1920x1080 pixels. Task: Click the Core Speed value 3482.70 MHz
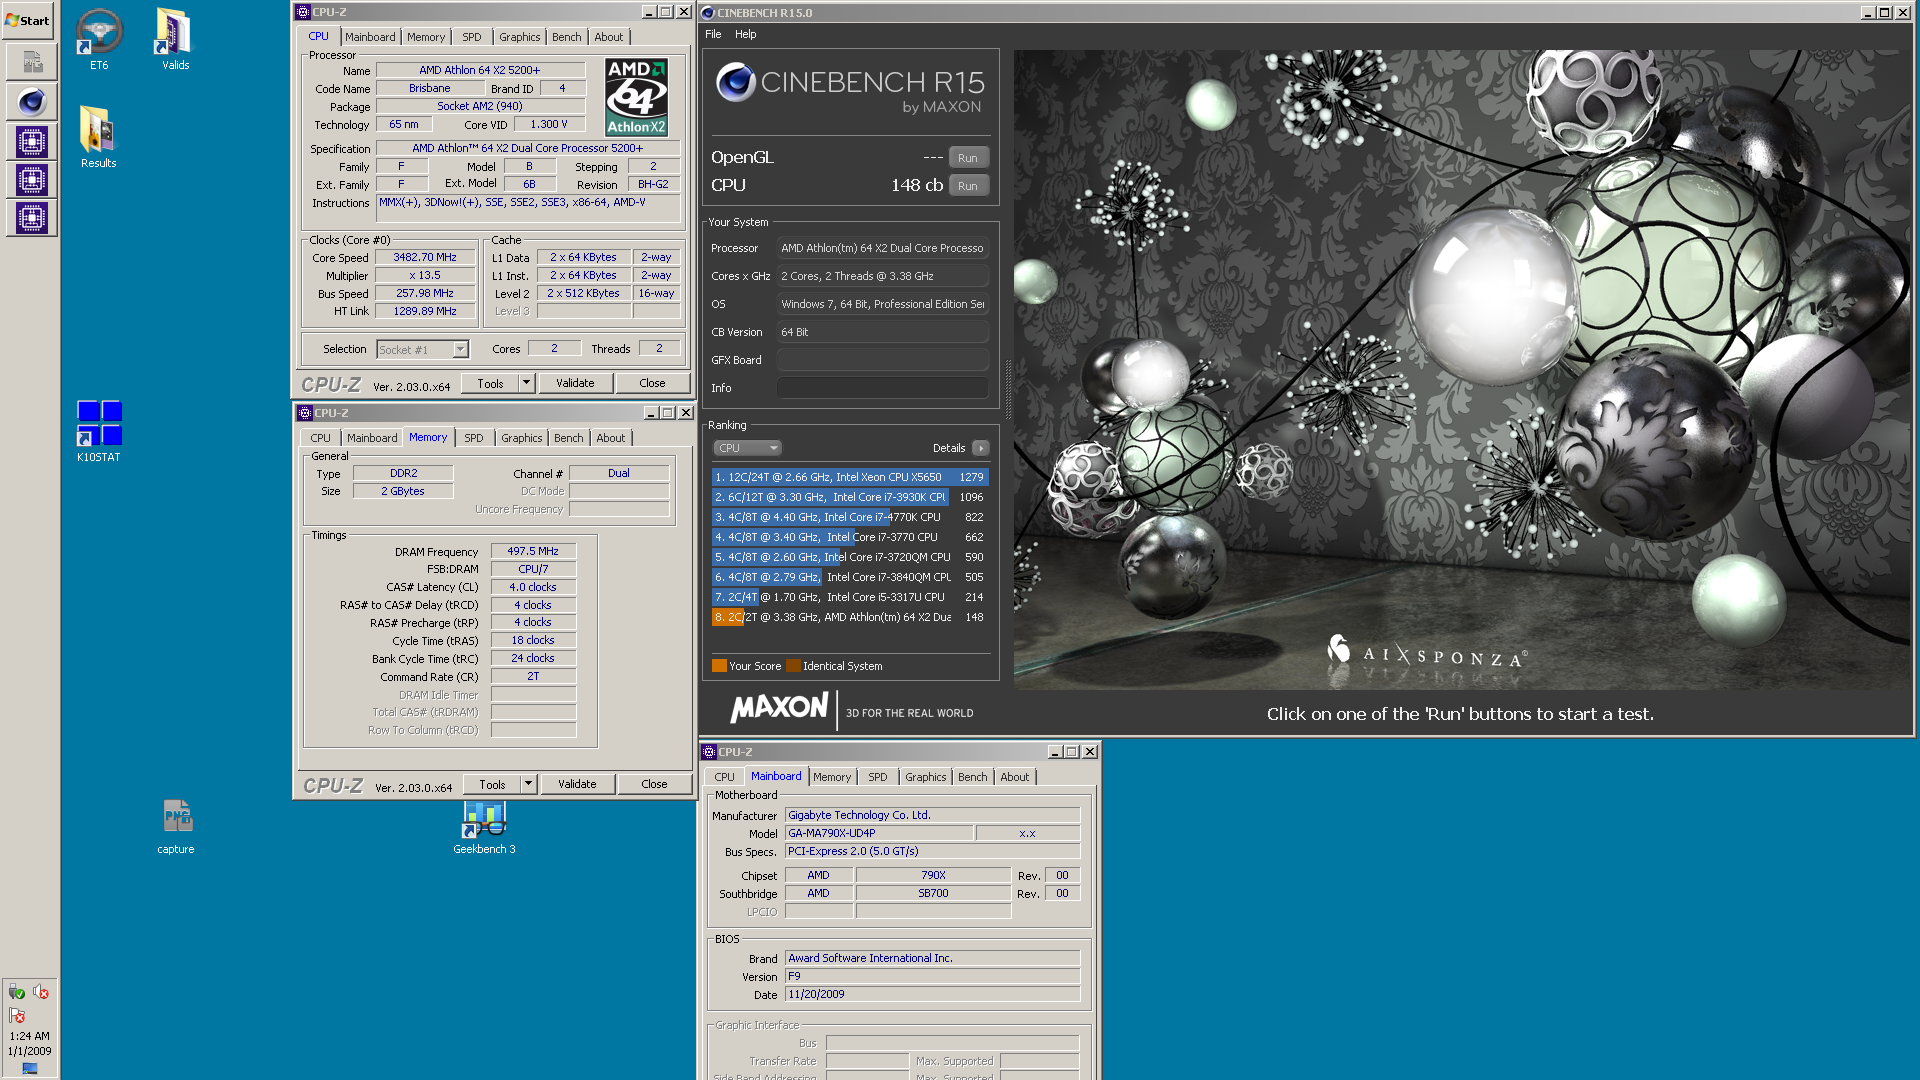(425, 257)
